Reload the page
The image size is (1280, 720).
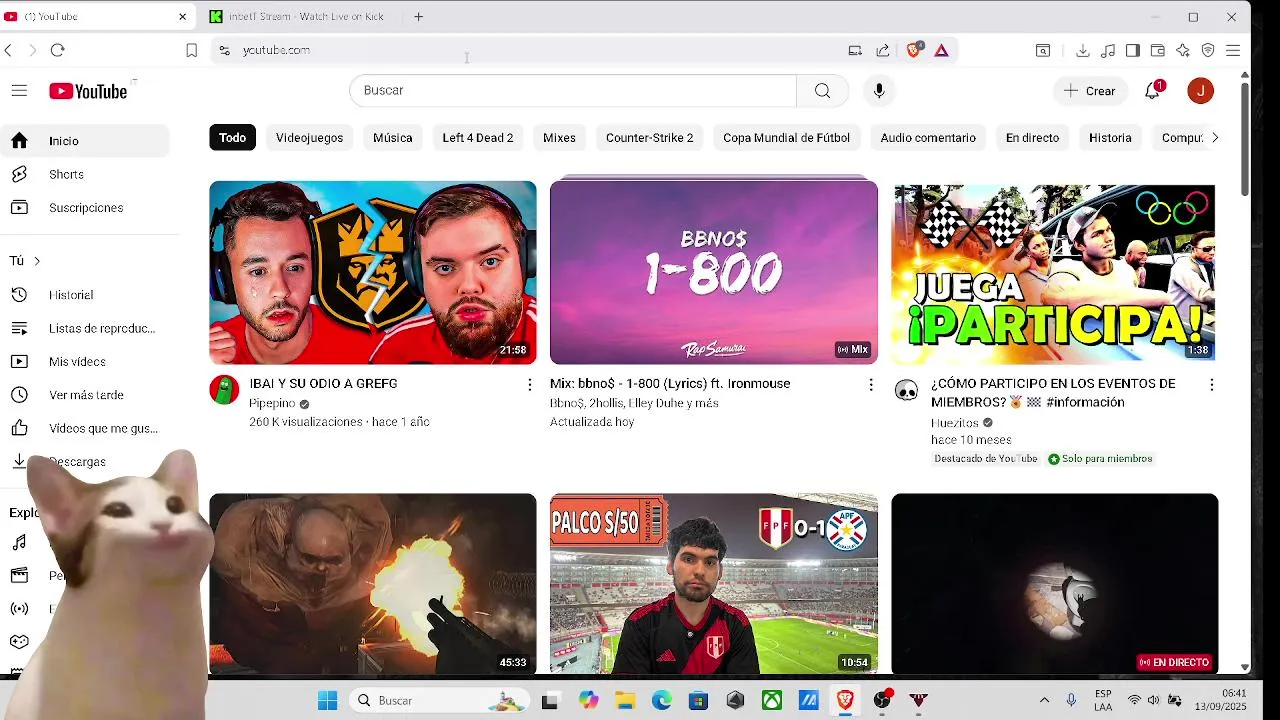tap(58, 50)
